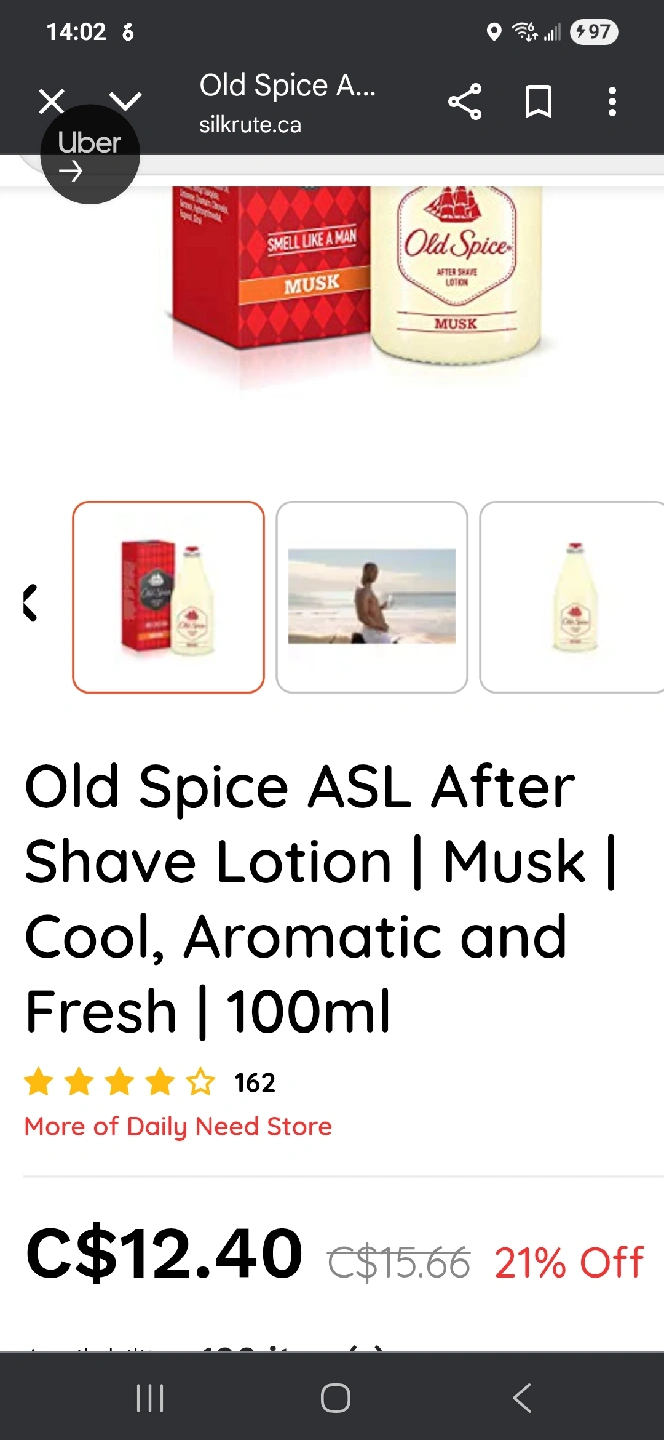Open More of Daily Need Store link
Screen dimensions: 664x1440
[x=178, y=1127]
